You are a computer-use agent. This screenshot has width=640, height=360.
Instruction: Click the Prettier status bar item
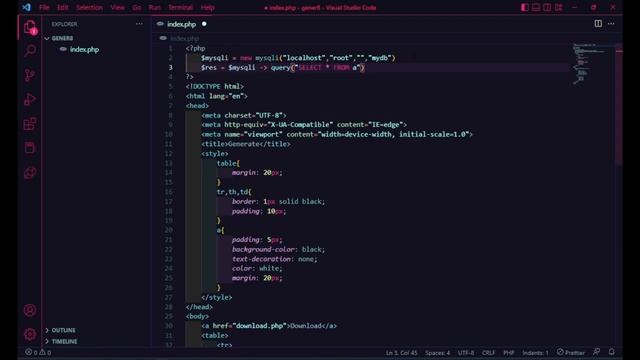pyautogui.click(x=571, y=352)
